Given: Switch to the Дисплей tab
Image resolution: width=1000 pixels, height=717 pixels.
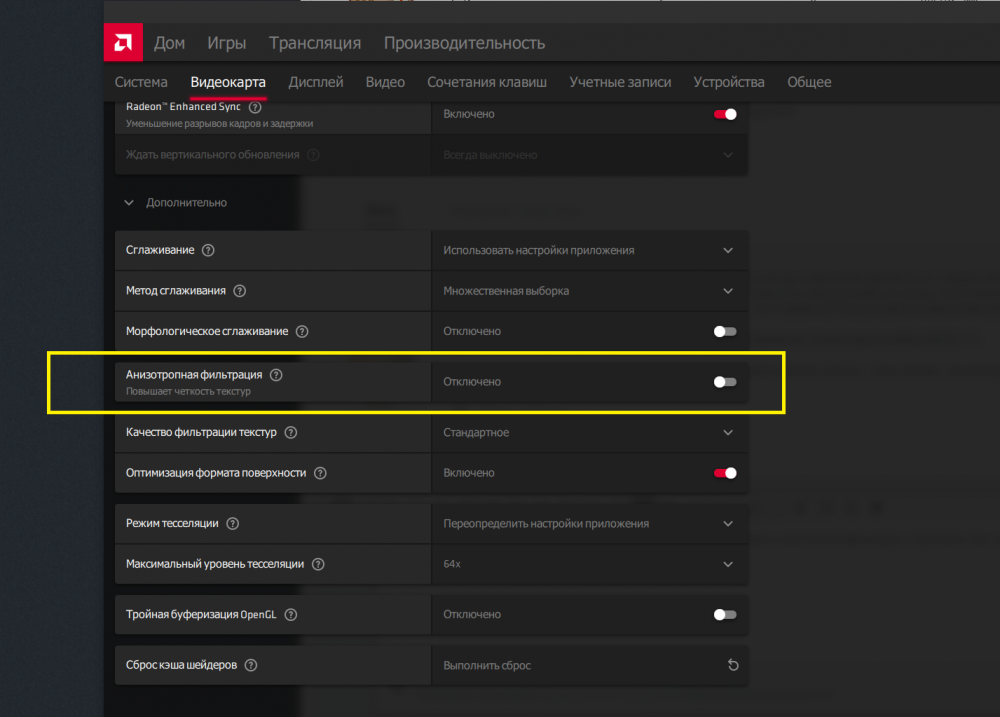Looking at the screenshot, I should 316,82.
